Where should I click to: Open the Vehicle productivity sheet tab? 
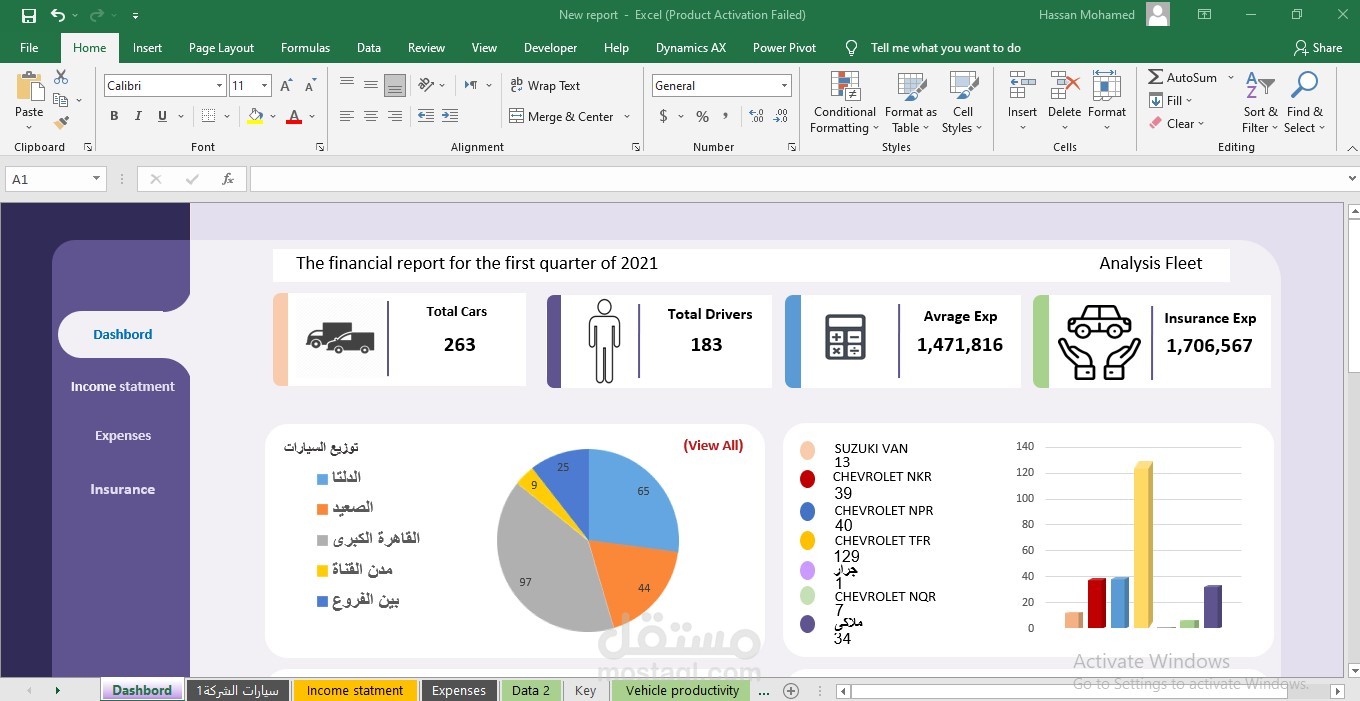click(682, 690)
